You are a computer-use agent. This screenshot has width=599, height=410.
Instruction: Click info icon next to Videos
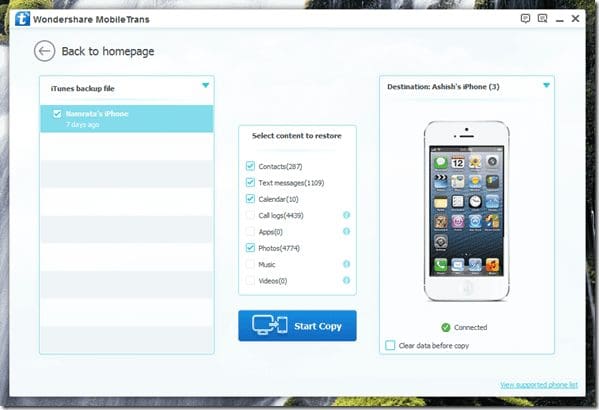[x=346, y=280]
